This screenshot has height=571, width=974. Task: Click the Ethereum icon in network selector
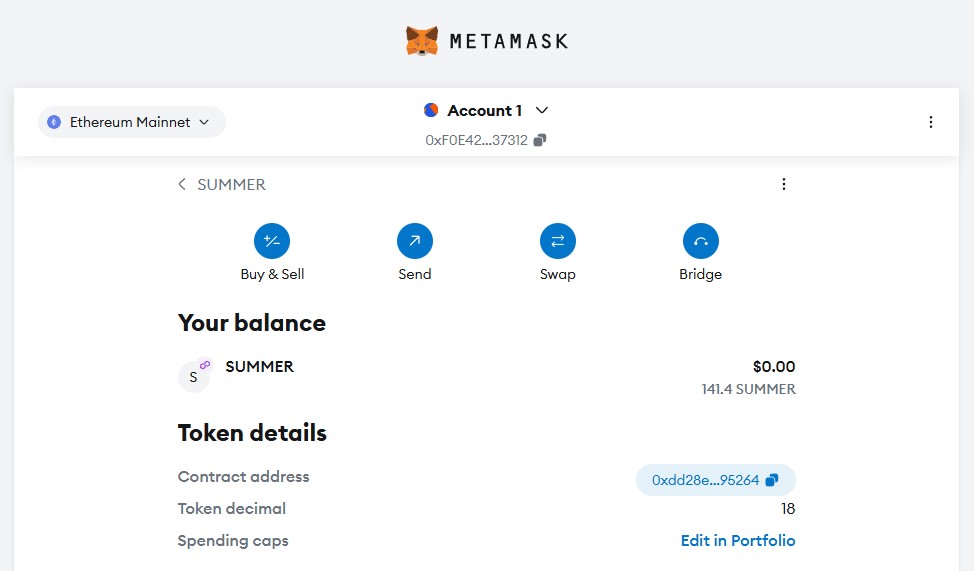(x=54, y=122)
